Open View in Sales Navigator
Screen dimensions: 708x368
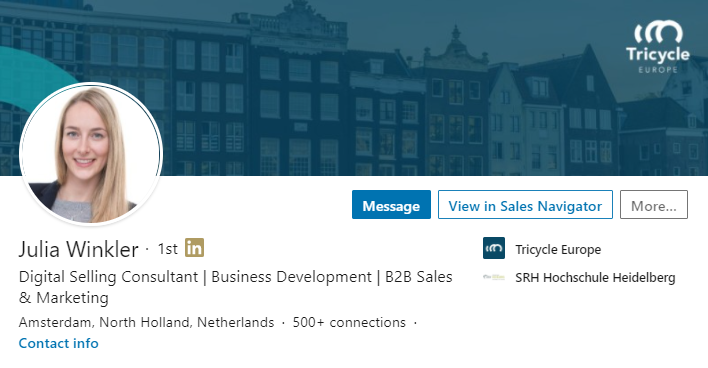click(x=525, y=205)
